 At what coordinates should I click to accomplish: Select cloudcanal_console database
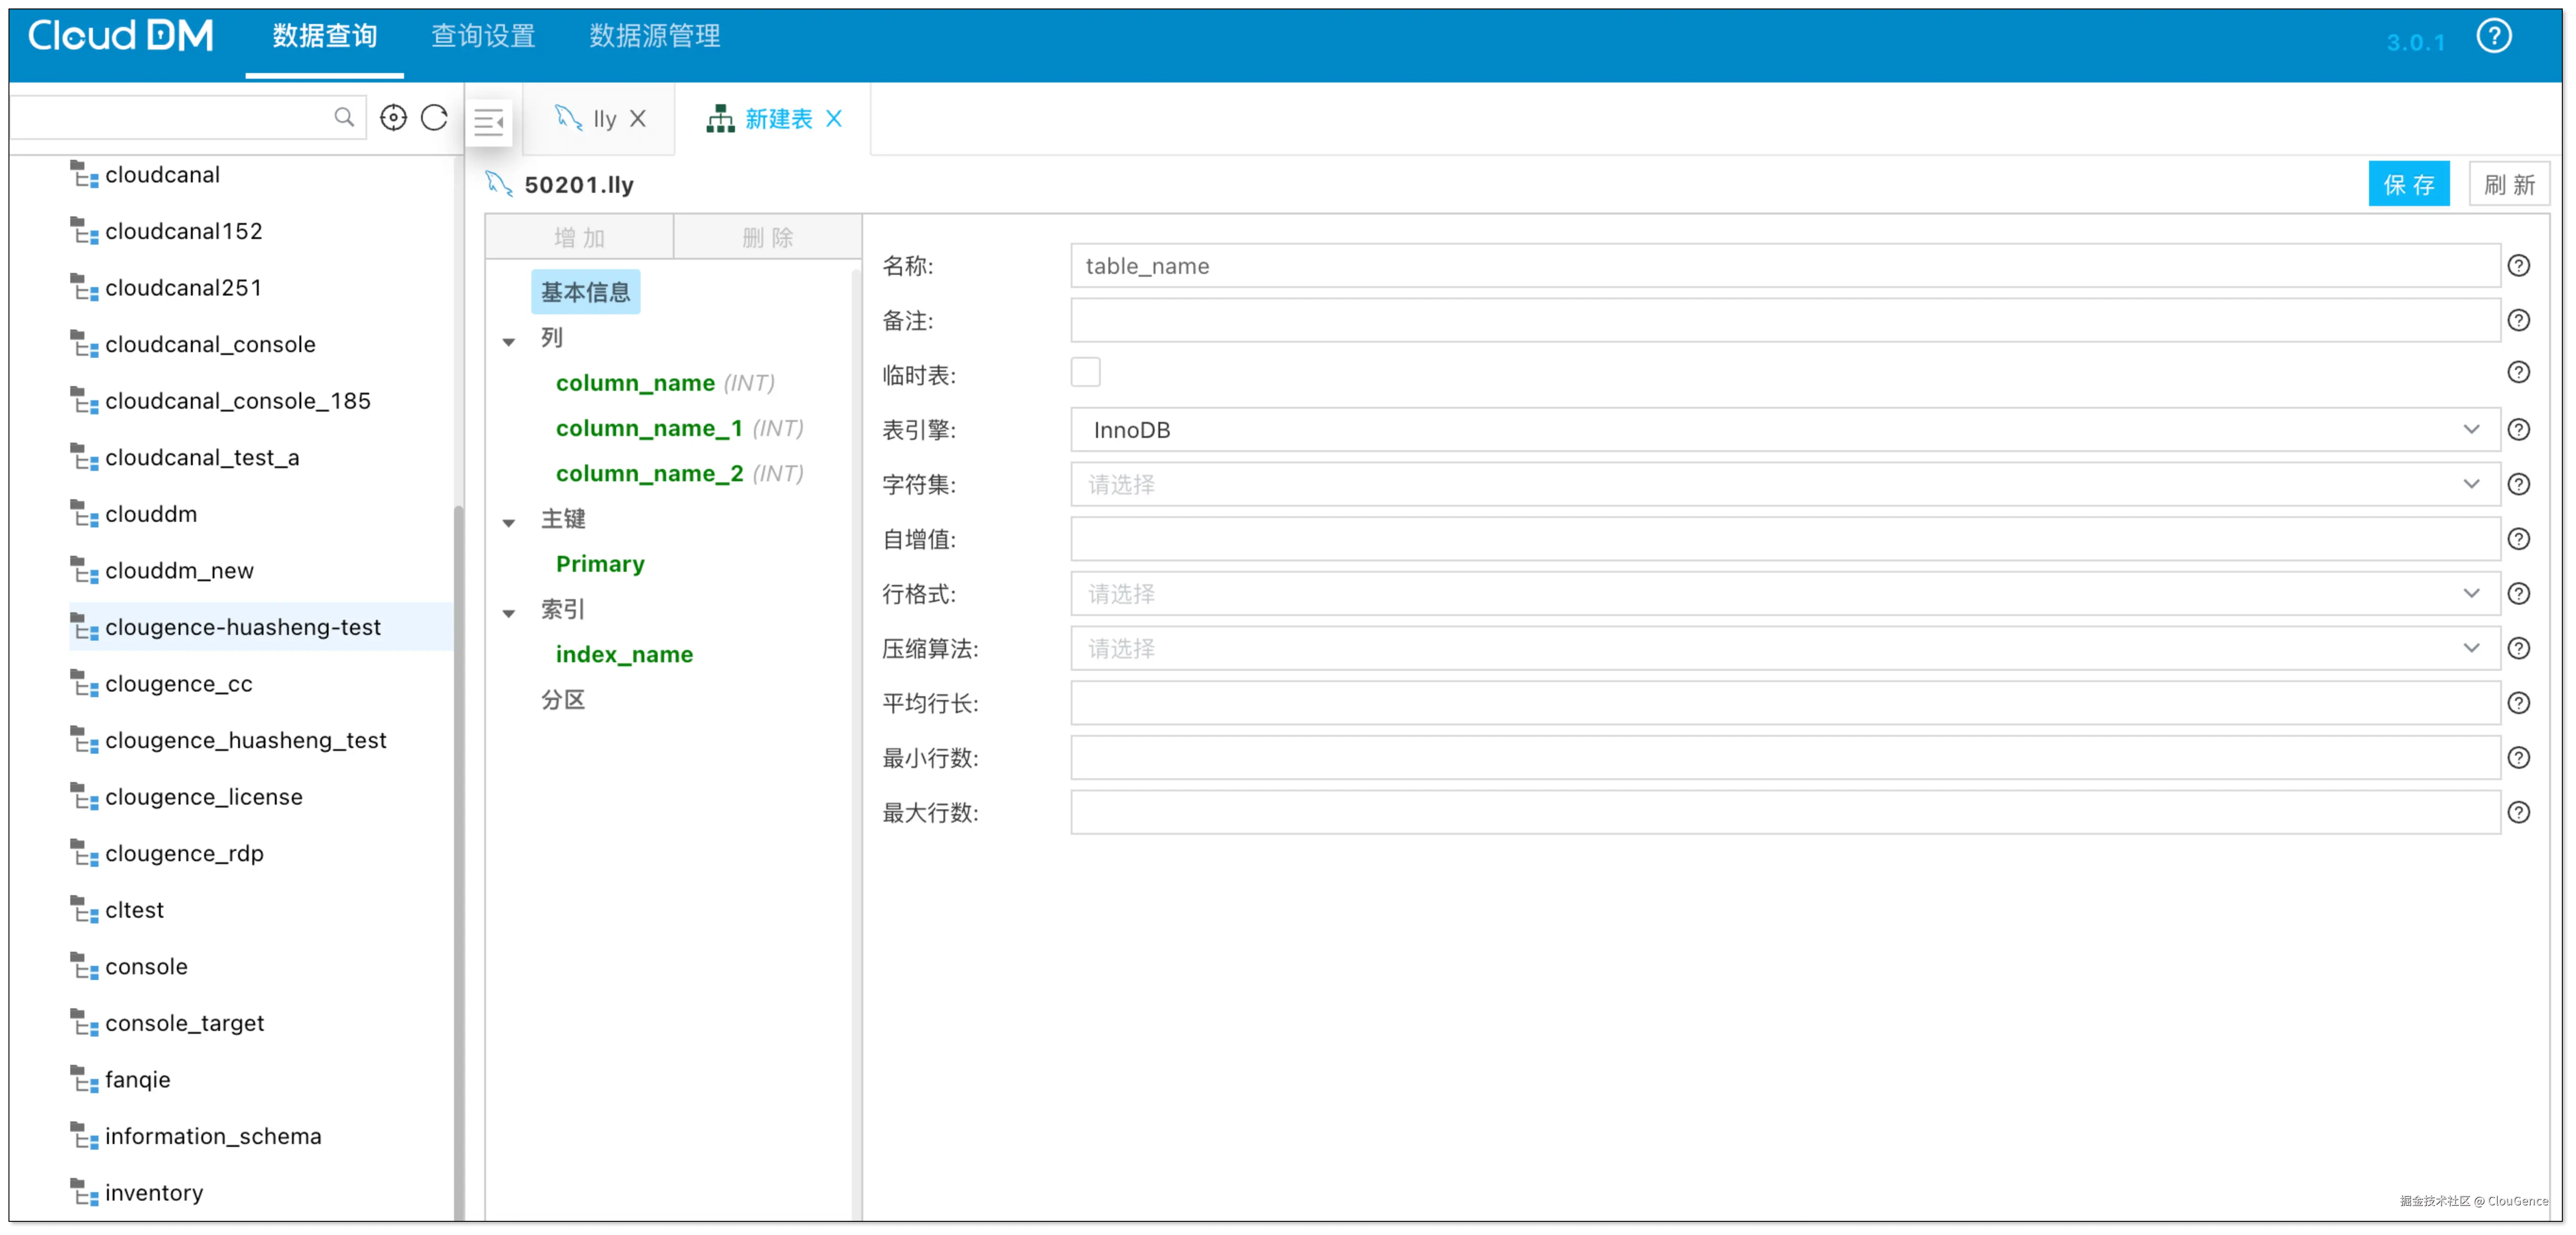point(210,345)
